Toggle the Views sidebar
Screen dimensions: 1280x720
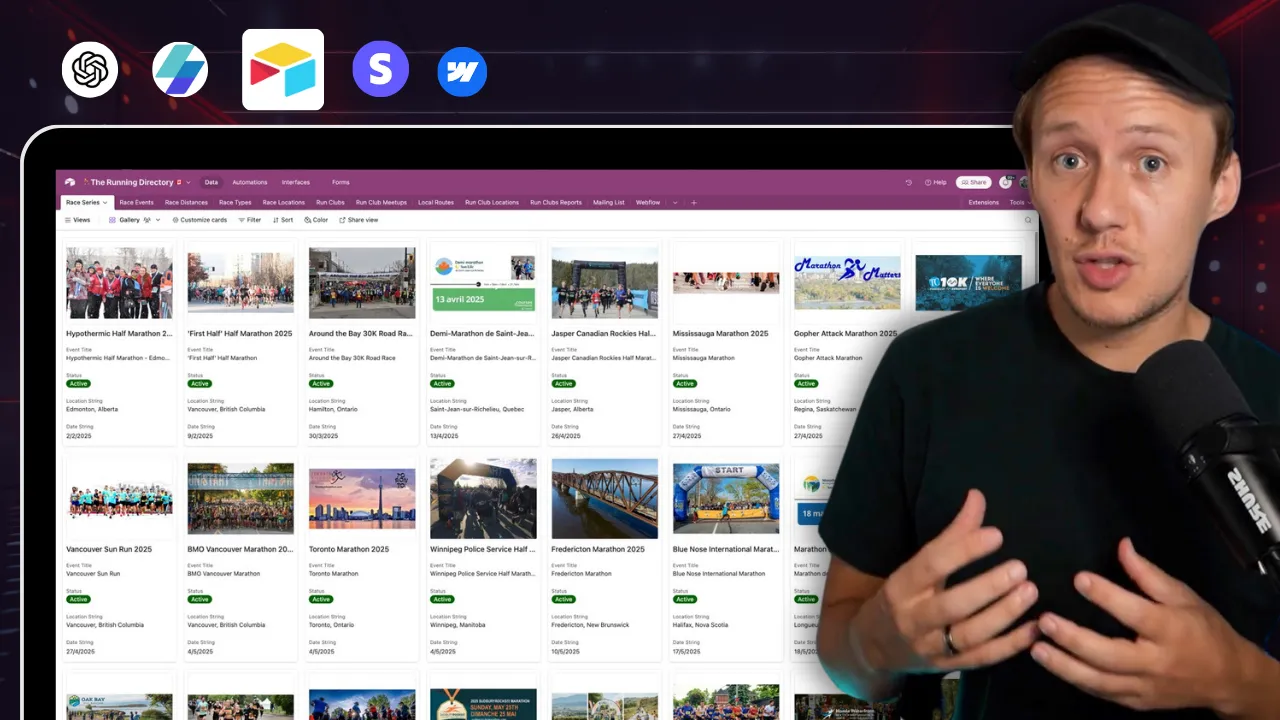77,220
